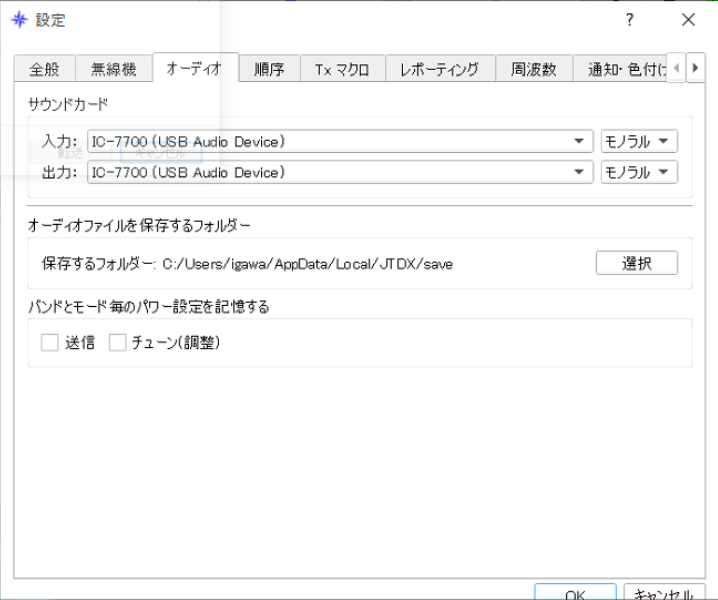
Task: Switch to the 無線機 tab
Action: (114, 69)
